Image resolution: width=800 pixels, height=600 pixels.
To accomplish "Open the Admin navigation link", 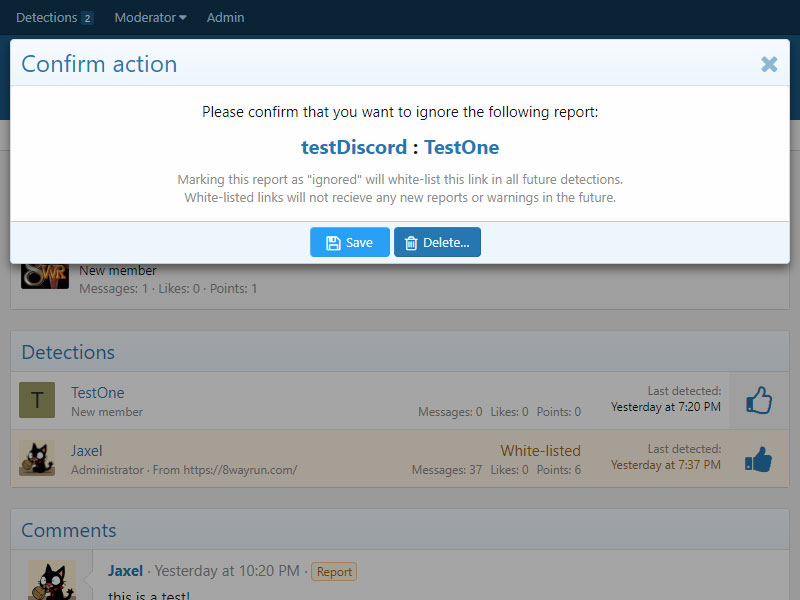I will coord(225,17).
